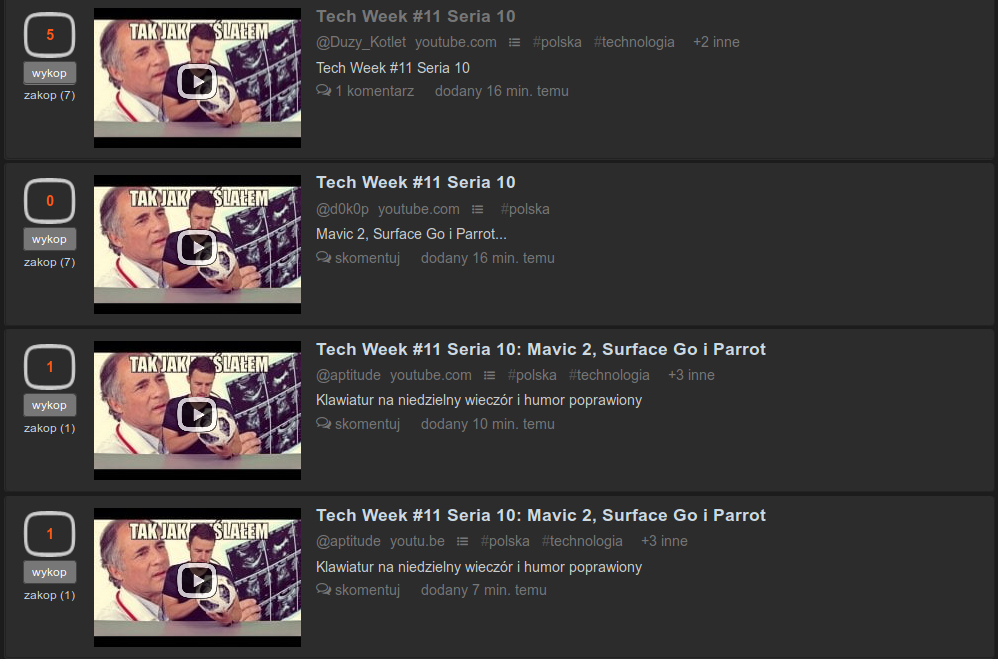998x659 pixels.
Task: Click the list icon in @d0k0p's entry
Action: click(477, 209)
